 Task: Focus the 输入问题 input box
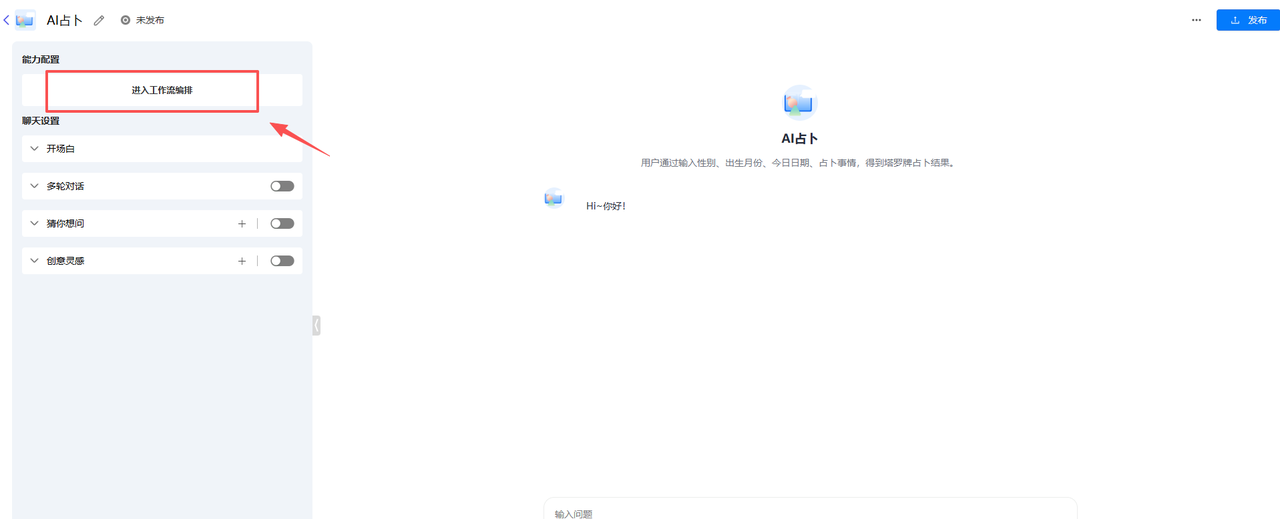click(x=810, y=508)
